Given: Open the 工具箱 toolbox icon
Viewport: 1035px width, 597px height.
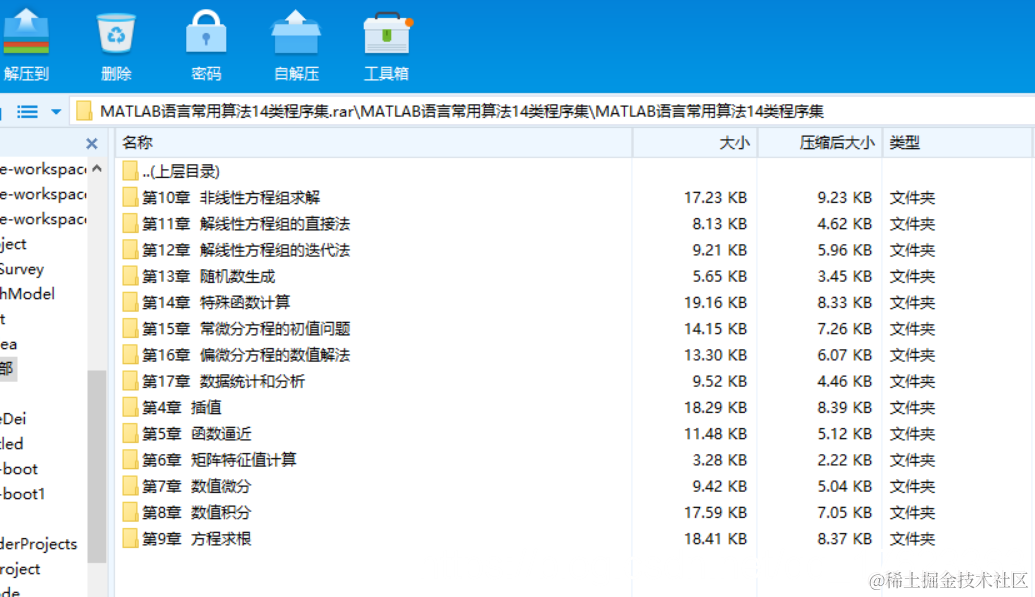Looking at the screenshot, I should [x=387, y=33].
